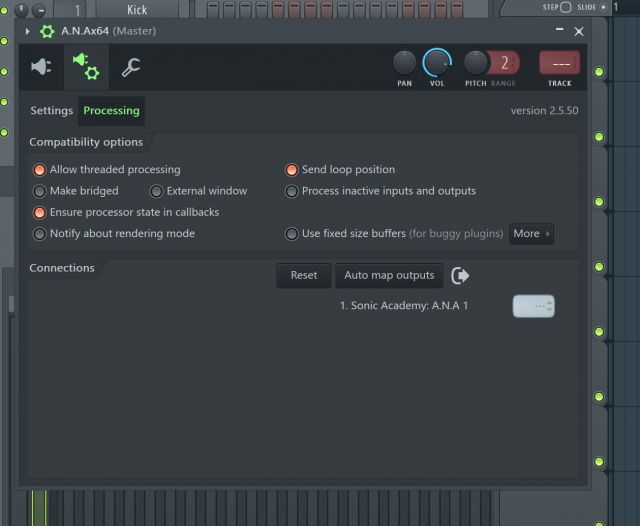This screenshot has width=640, height=526.
Task: Click the PITCH knob
Action: click(475, 63)
